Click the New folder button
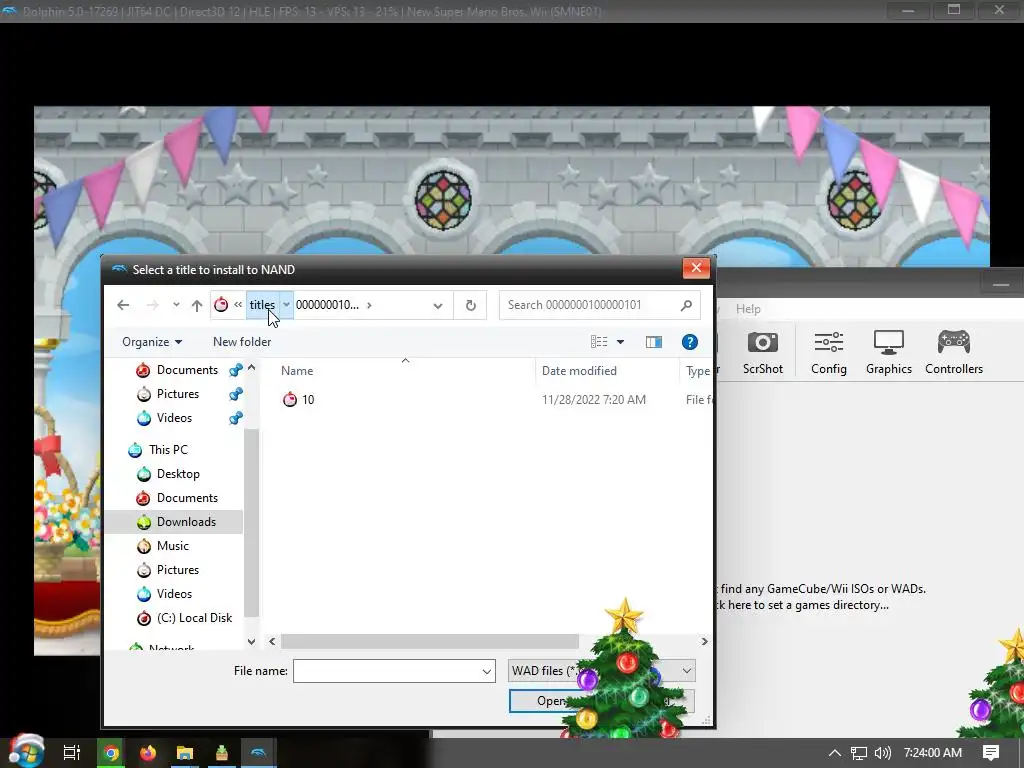1024x768 pixels. click(242, 342)
